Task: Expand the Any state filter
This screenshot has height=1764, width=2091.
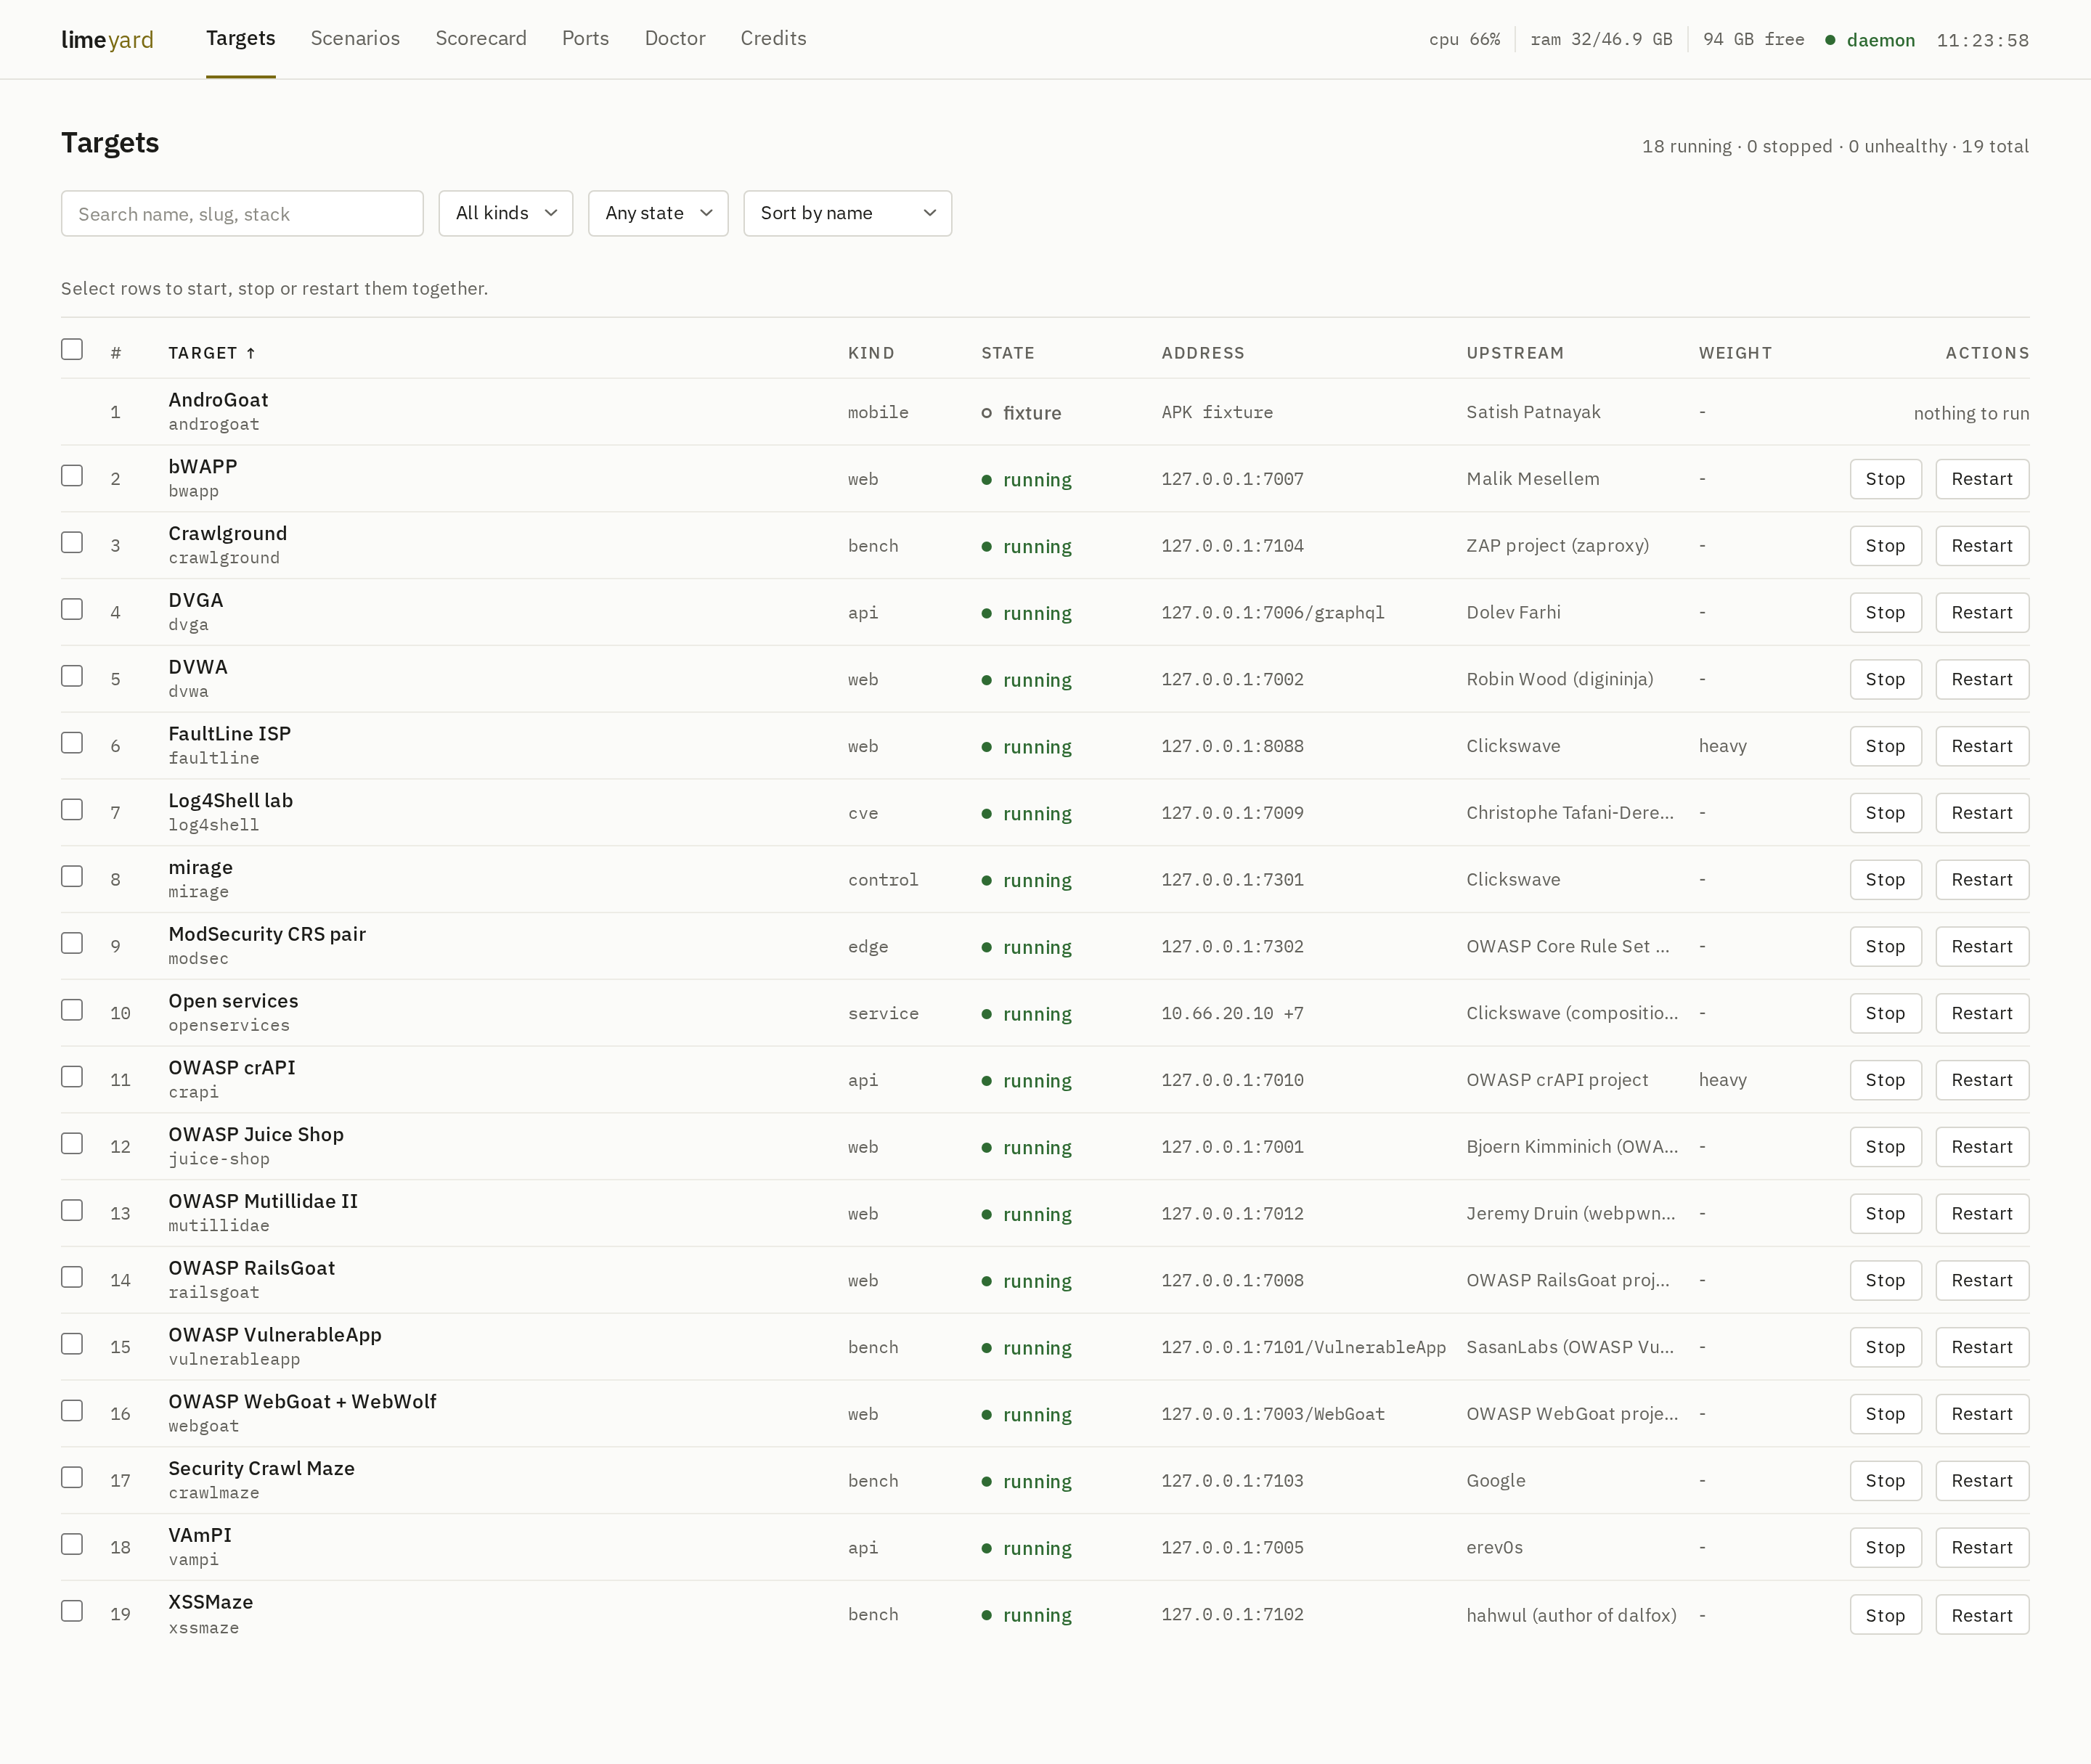Action: coord(658,213)
